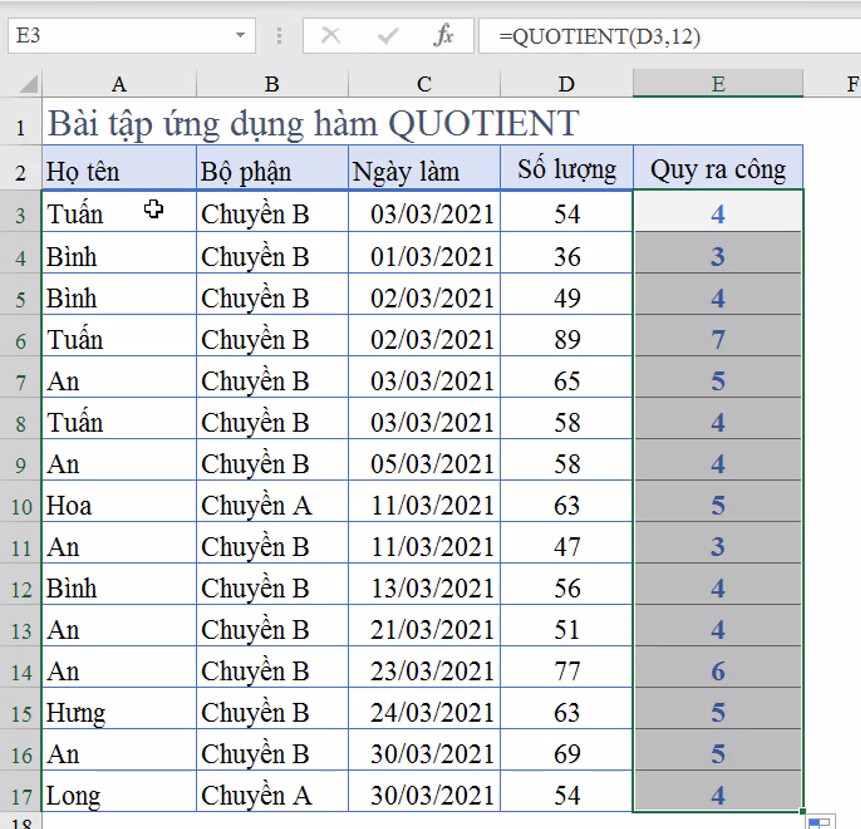Click the Cancel X icon beside formula bar
The image size is (861, 829).
[x=331, y=35]
